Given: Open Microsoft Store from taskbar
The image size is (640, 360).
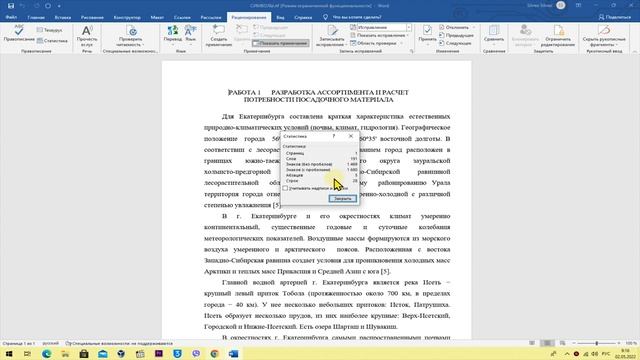Looking at the screenshot, I should 84,353.
